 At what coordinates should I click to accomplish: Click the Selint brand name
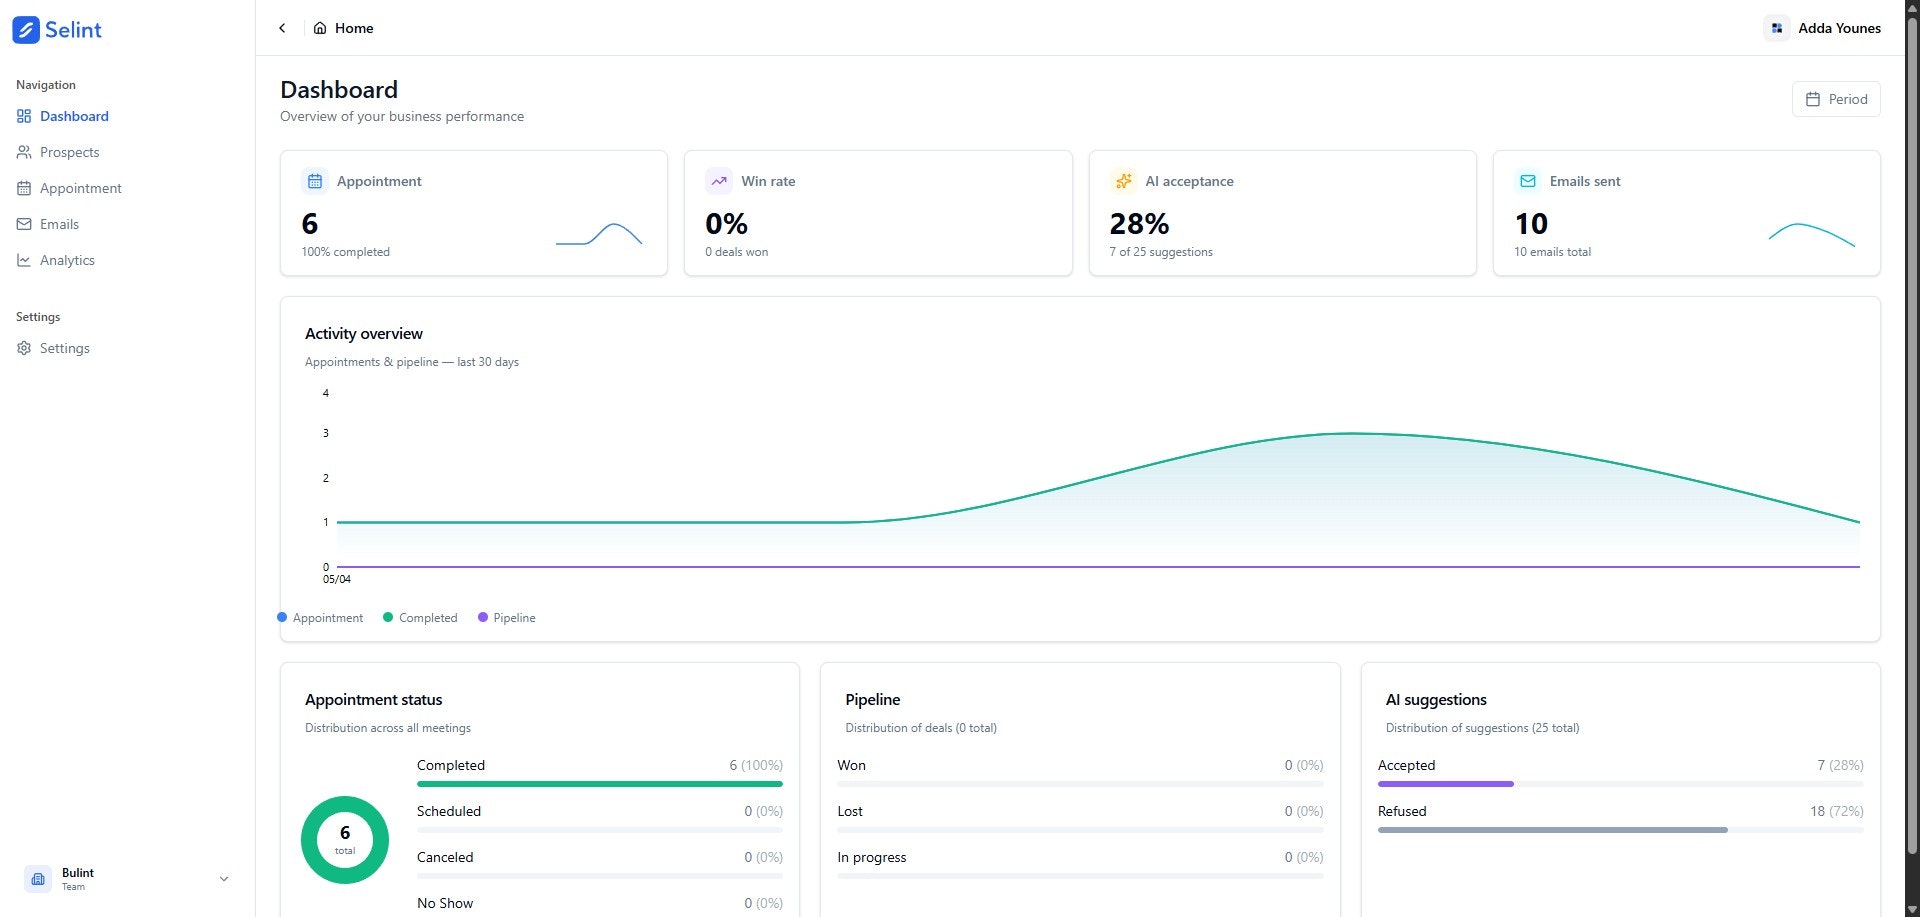coord(73,30)
